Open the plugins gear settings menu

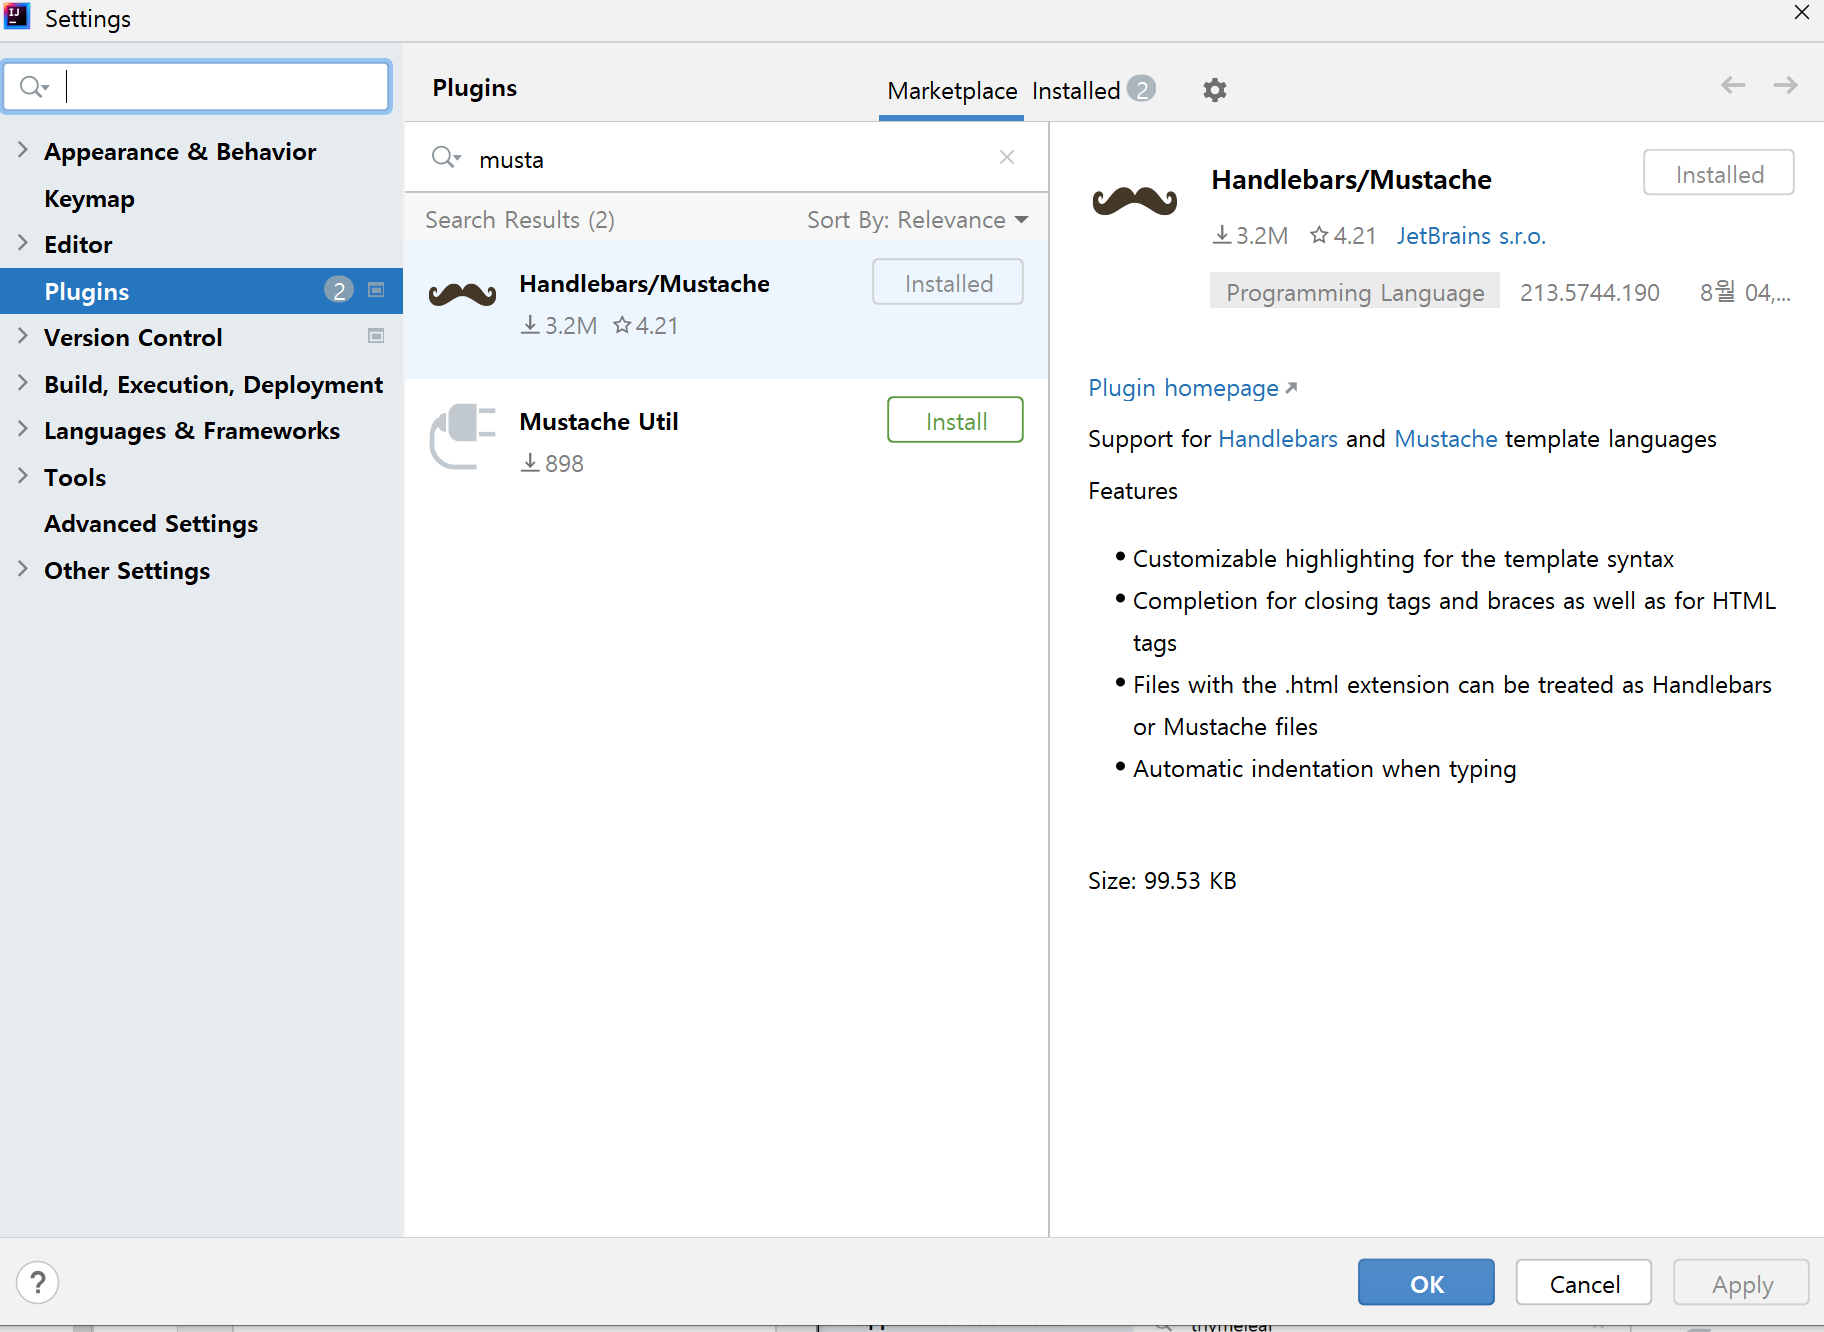pos(1214,90)
